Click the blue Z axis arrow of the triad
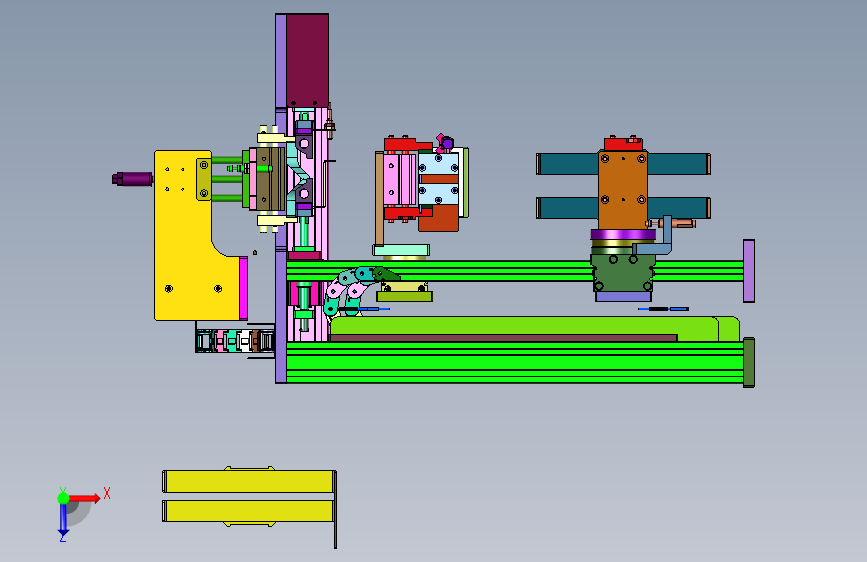The height and width of the screenshot is (562, 867). 63,521
